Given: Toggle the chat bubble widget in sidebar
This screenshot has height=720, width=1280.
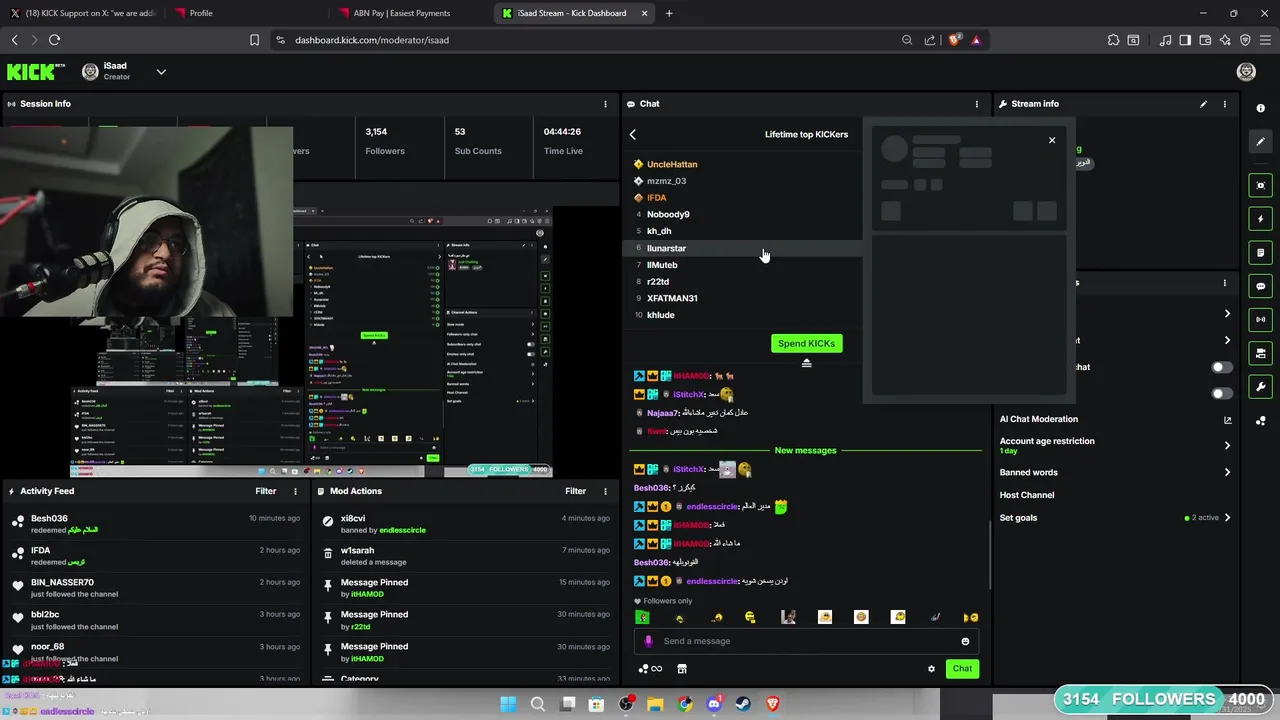Looking at the screenshot, I should (x=1261, y=286).
